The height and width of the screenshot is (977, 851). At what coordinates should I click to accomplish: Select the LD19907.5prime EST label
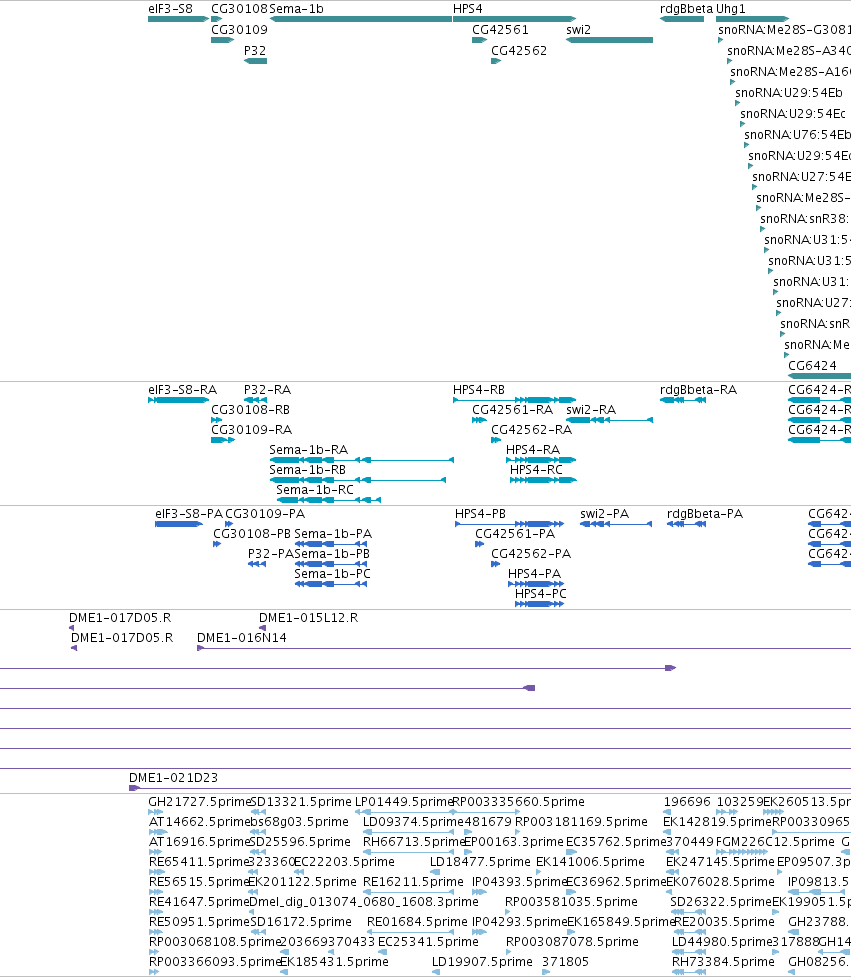click(x=482, y=961)
